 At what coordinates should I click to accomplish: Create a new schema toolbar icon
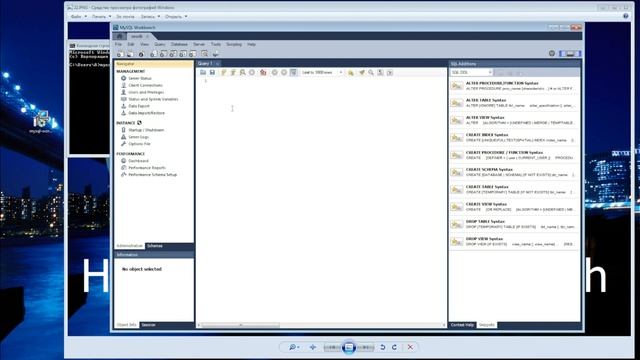click(x=153, y=54)
